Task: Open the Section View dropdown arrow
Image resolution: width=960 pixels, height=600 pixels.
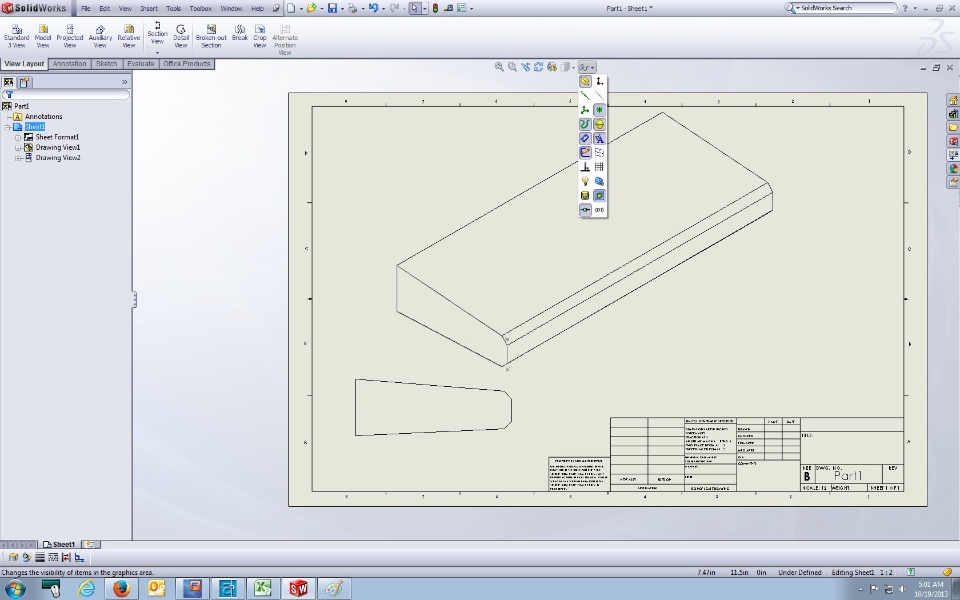Action: 157,53
